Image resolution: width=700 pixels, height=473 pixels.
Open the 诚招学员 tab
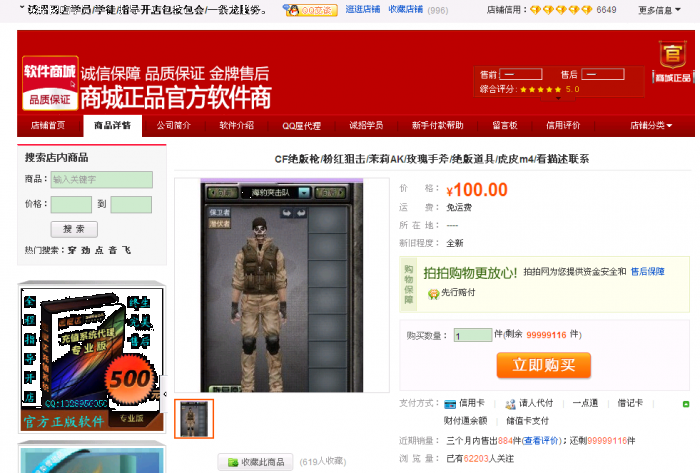(366, 125)
